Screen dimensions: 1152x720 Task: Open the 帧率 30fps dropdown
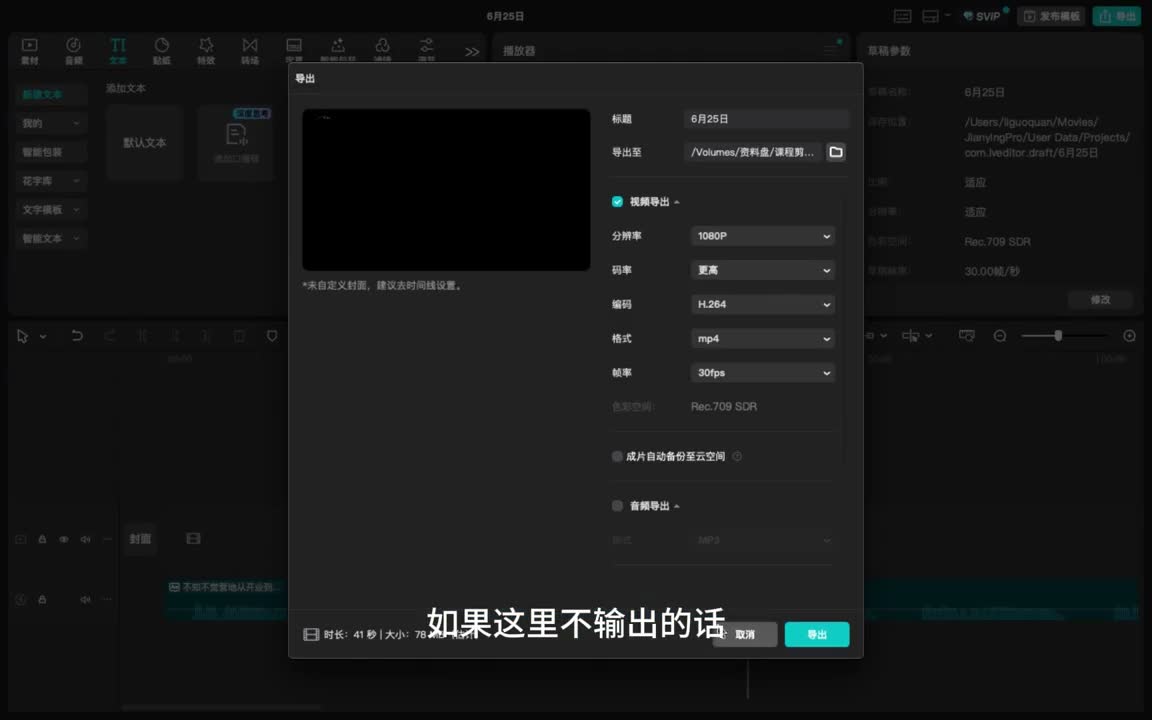763,372
